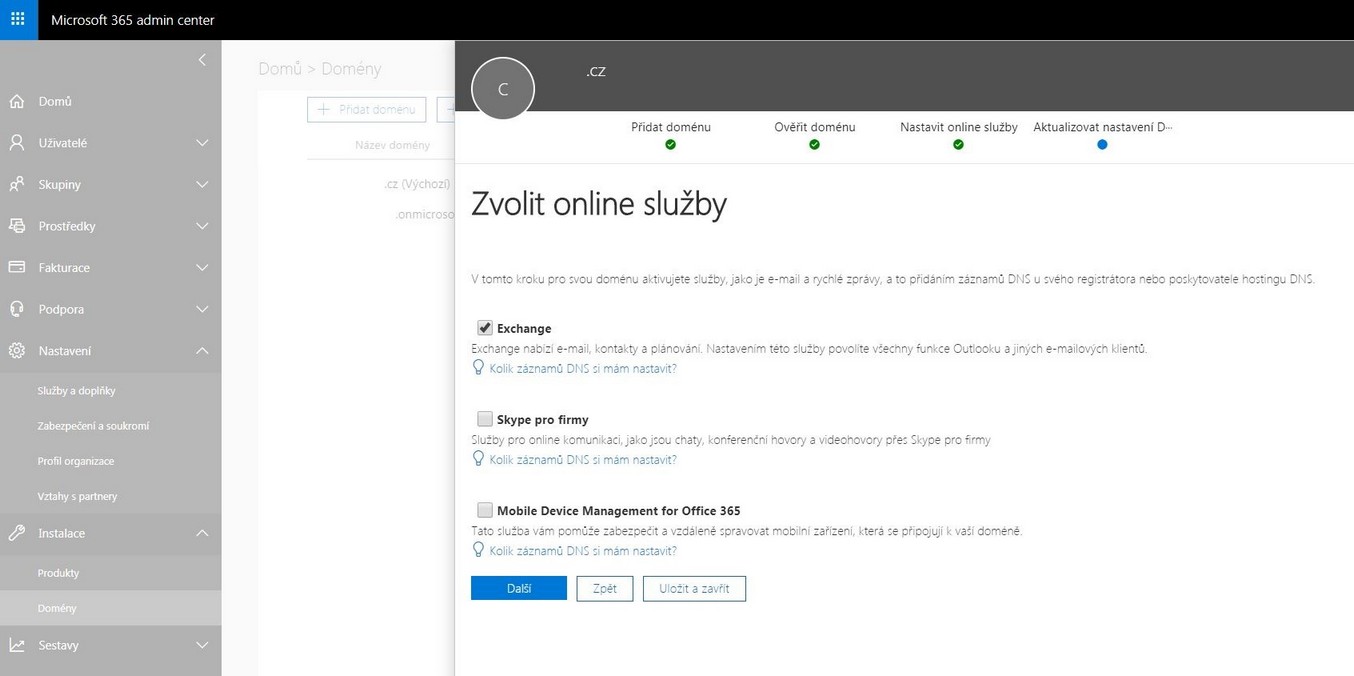This screenshot has height=676, width=1354.
Task: Click Microsoft 365 admin center title
Action: pos(133,20)
